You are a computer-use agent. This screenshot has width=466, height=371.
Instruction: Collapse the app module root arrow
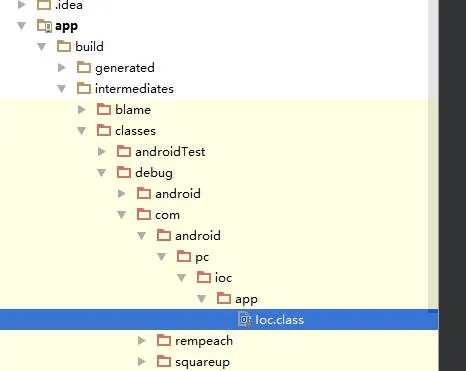(22, 26)
